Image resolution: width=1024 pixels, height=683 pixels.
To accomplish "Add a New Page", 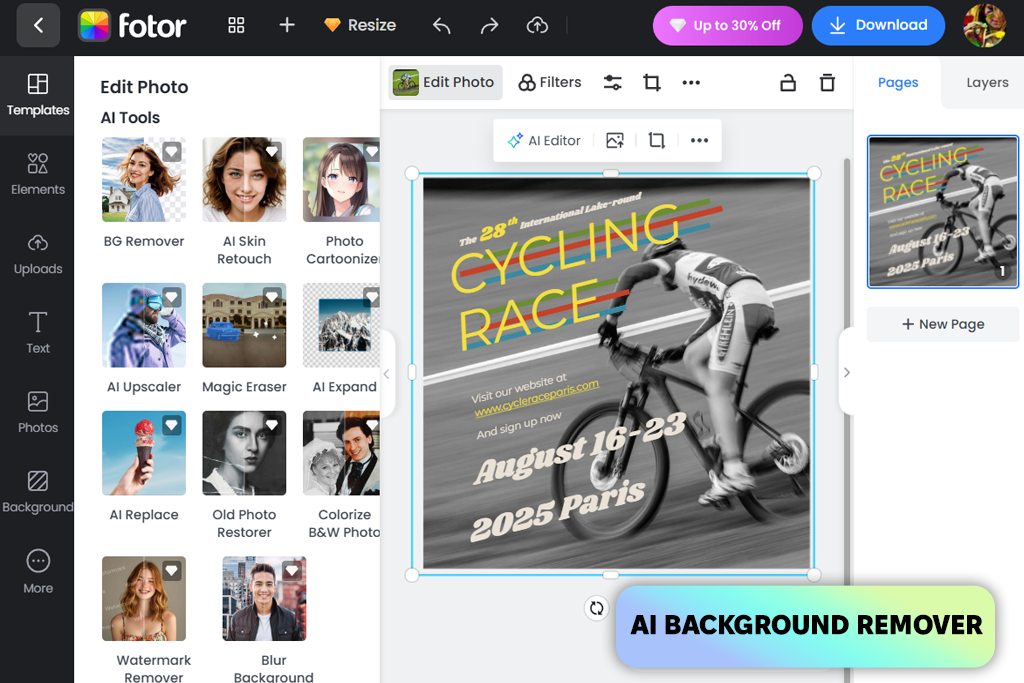I will [x=942, y=324].
